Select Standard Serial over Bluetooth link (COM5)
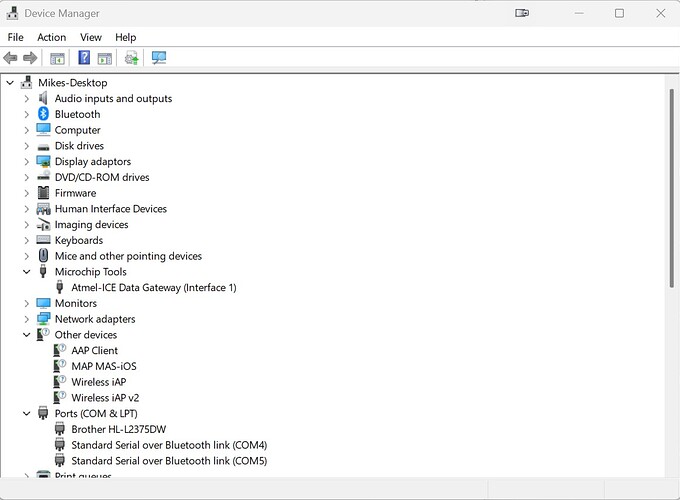 pyautogui.click(x=169, y=461)
